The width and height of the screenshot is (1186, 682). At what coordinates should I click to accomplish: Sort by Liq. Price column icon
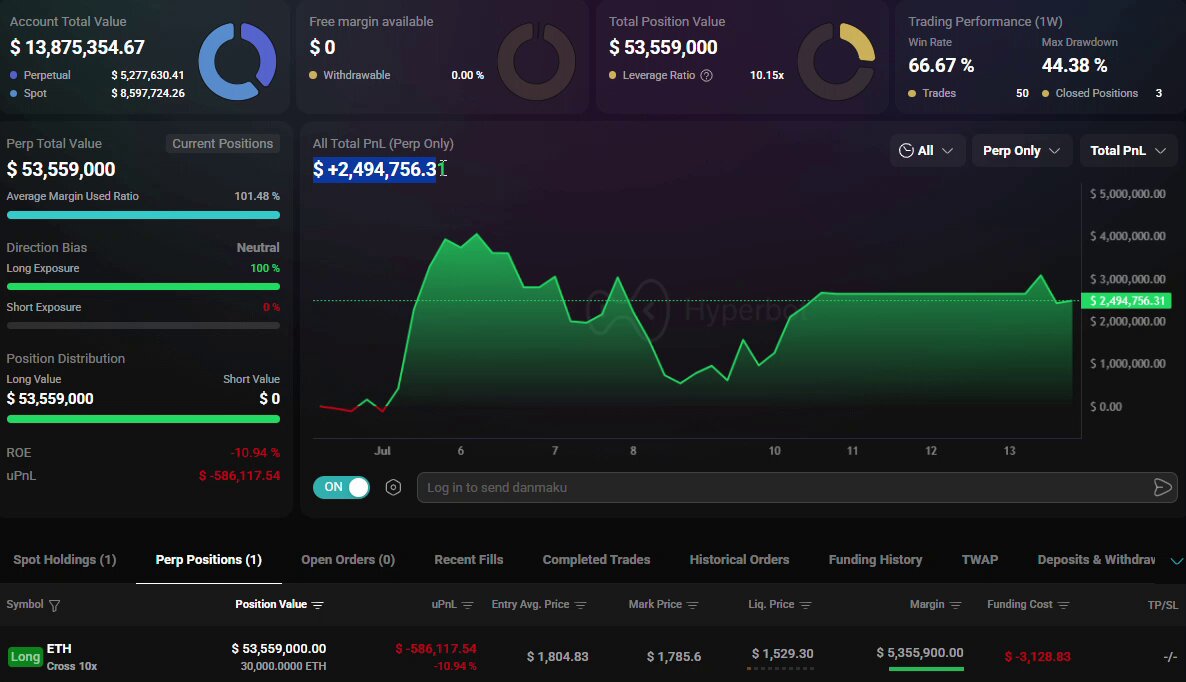[x=806, y=605]
